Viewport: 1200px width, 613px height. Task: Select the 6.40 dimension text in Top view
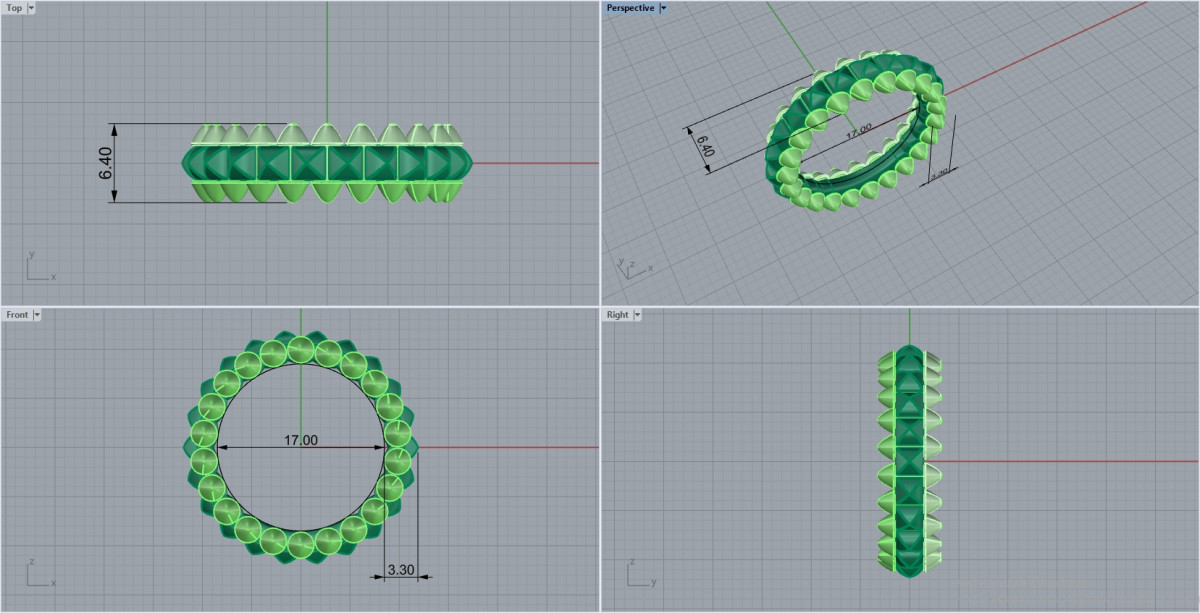tap(106, 163)
